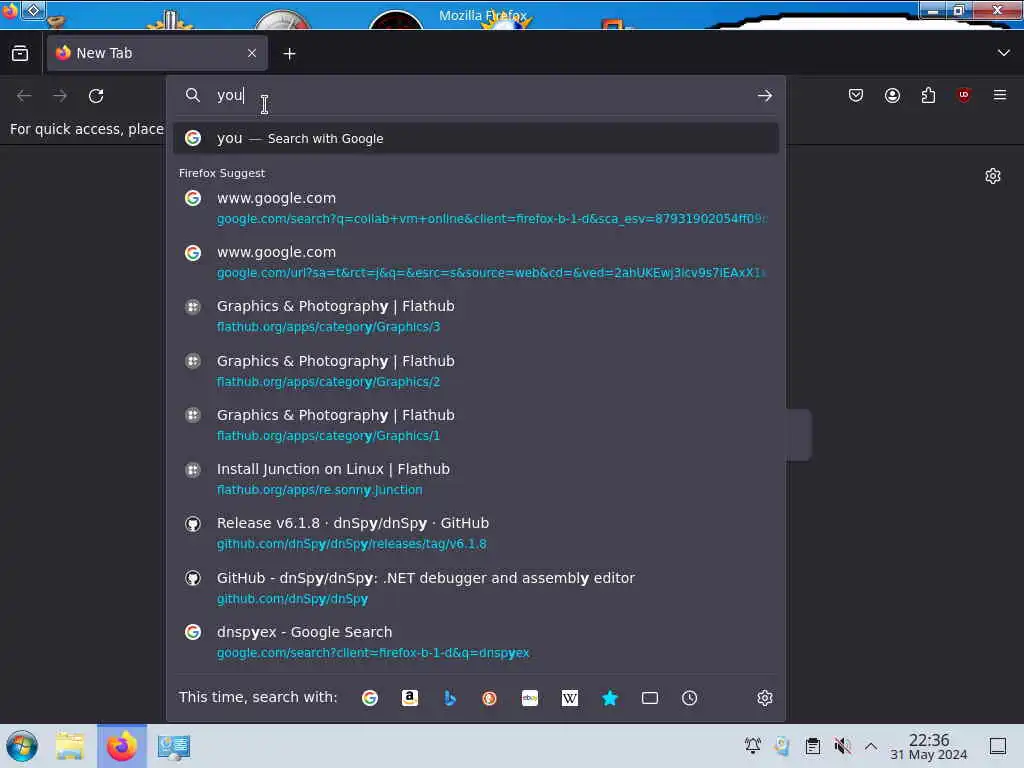Viewport: 1024px width, 768px height.
Task: Open dnspyex Google Search suggestion
Action: [x=476, y=642]
